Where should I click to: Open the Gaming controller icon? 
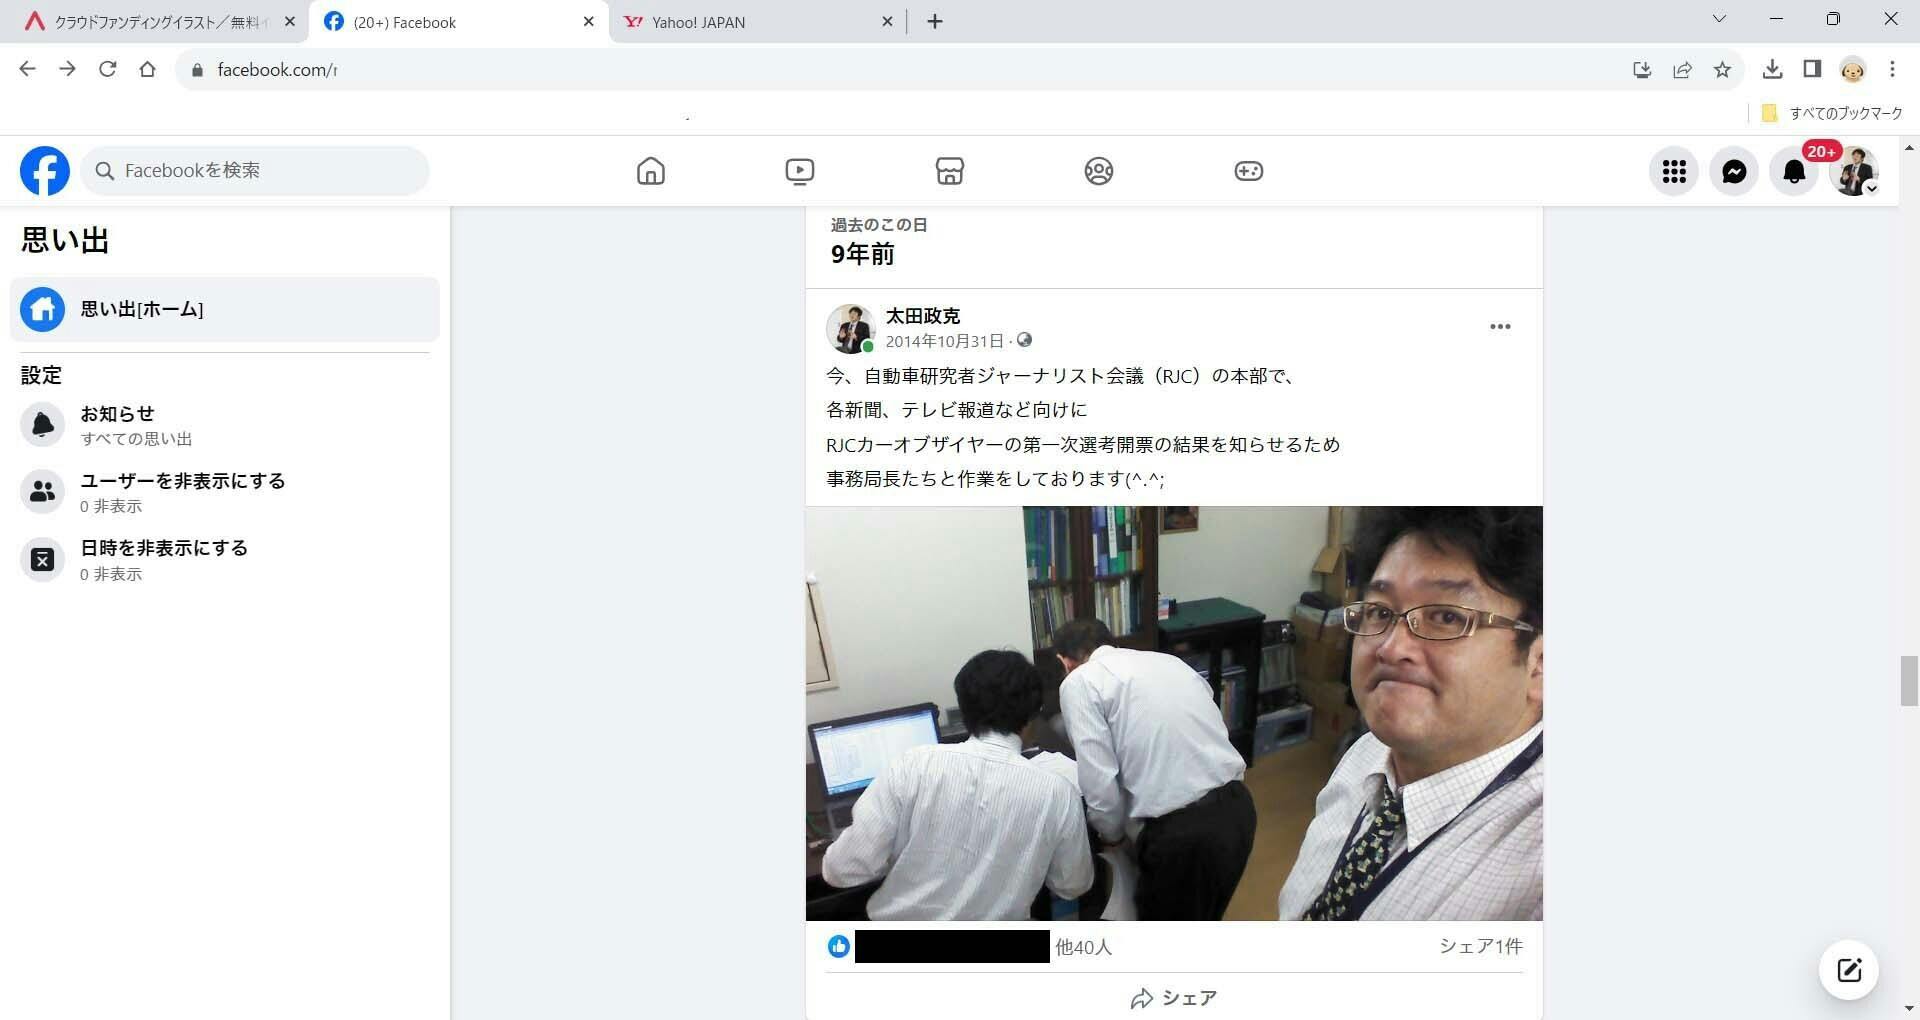(x=1248, y=171)
